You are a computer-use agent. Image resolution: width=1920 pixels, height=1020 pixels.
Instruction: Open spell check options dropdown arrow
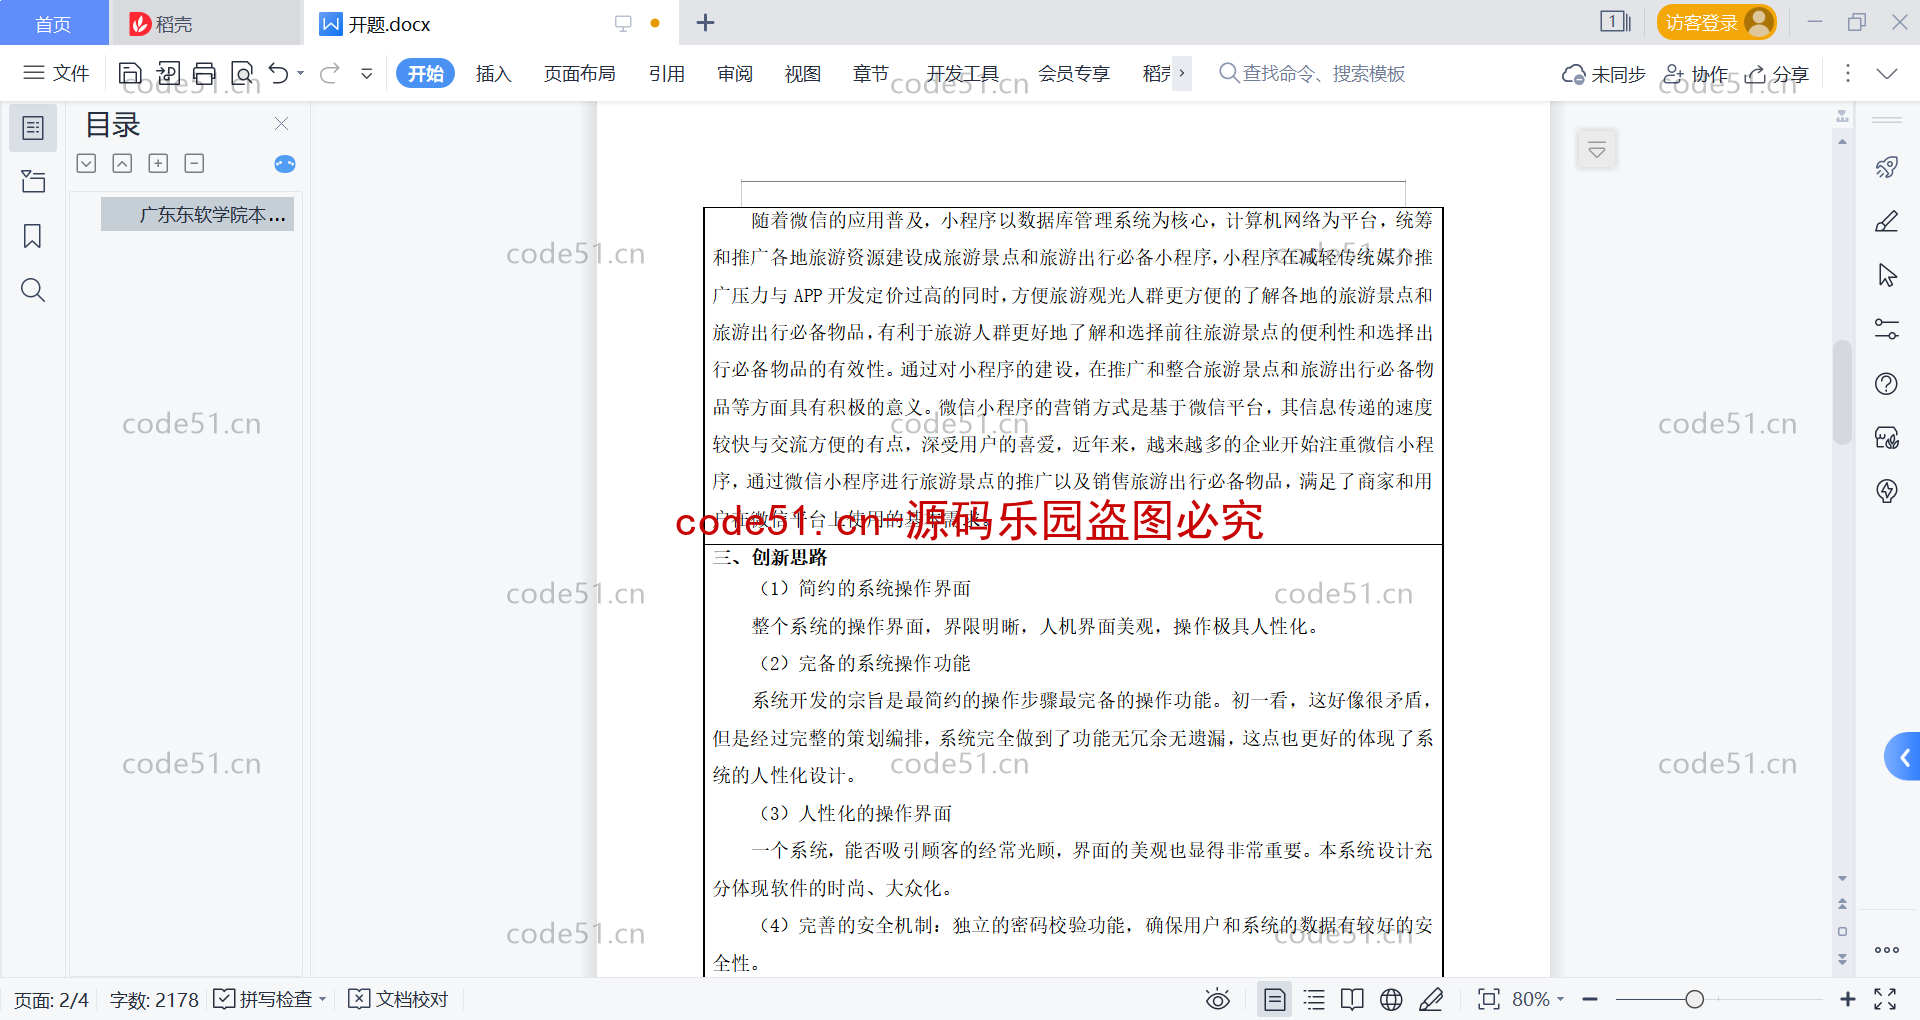coord(322,999)
